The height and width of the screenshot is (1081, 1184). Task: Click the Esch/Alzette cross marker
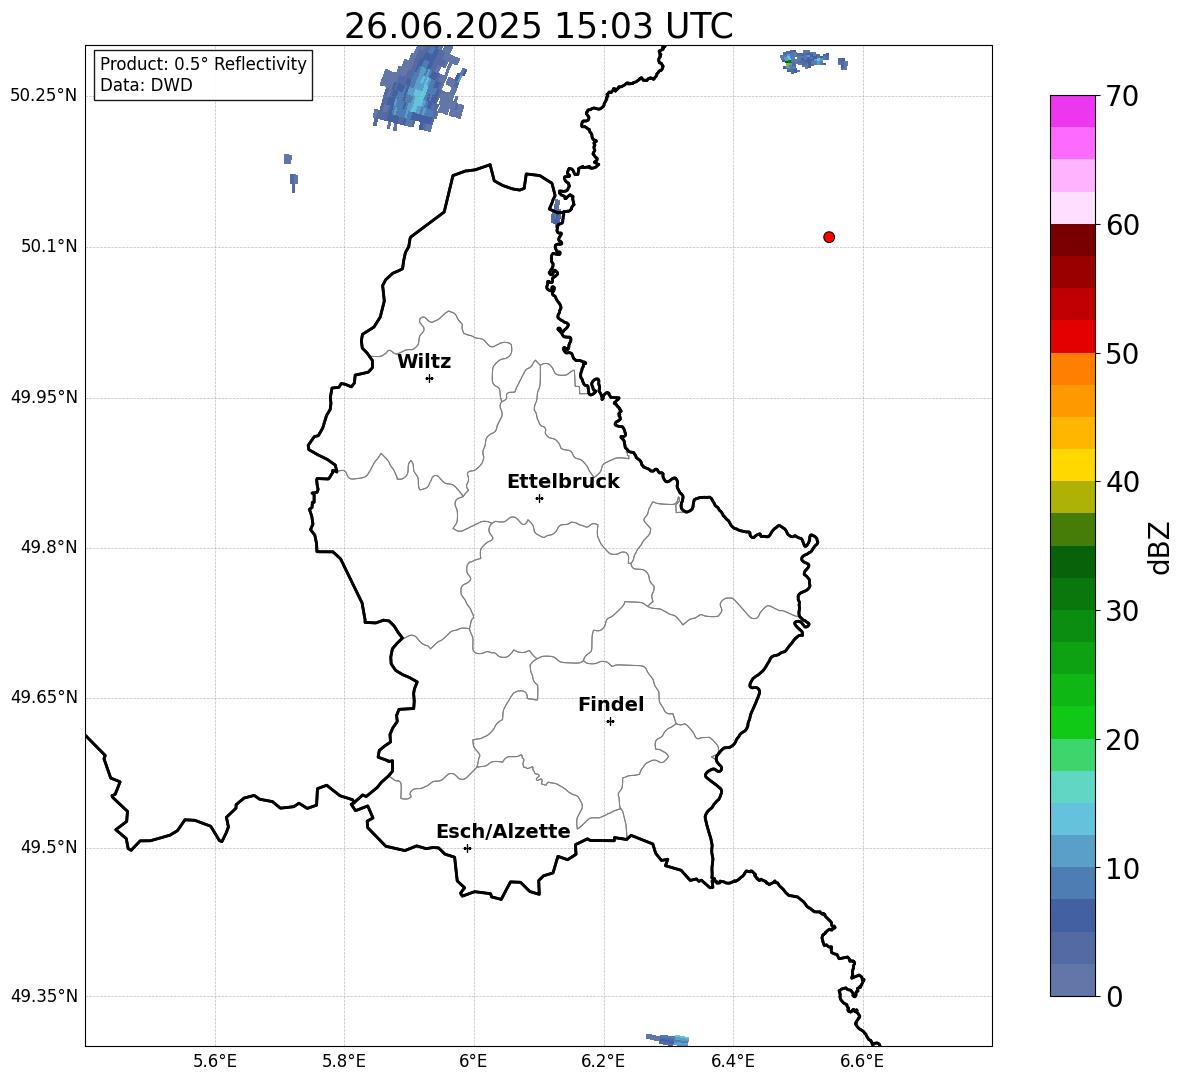467,848
